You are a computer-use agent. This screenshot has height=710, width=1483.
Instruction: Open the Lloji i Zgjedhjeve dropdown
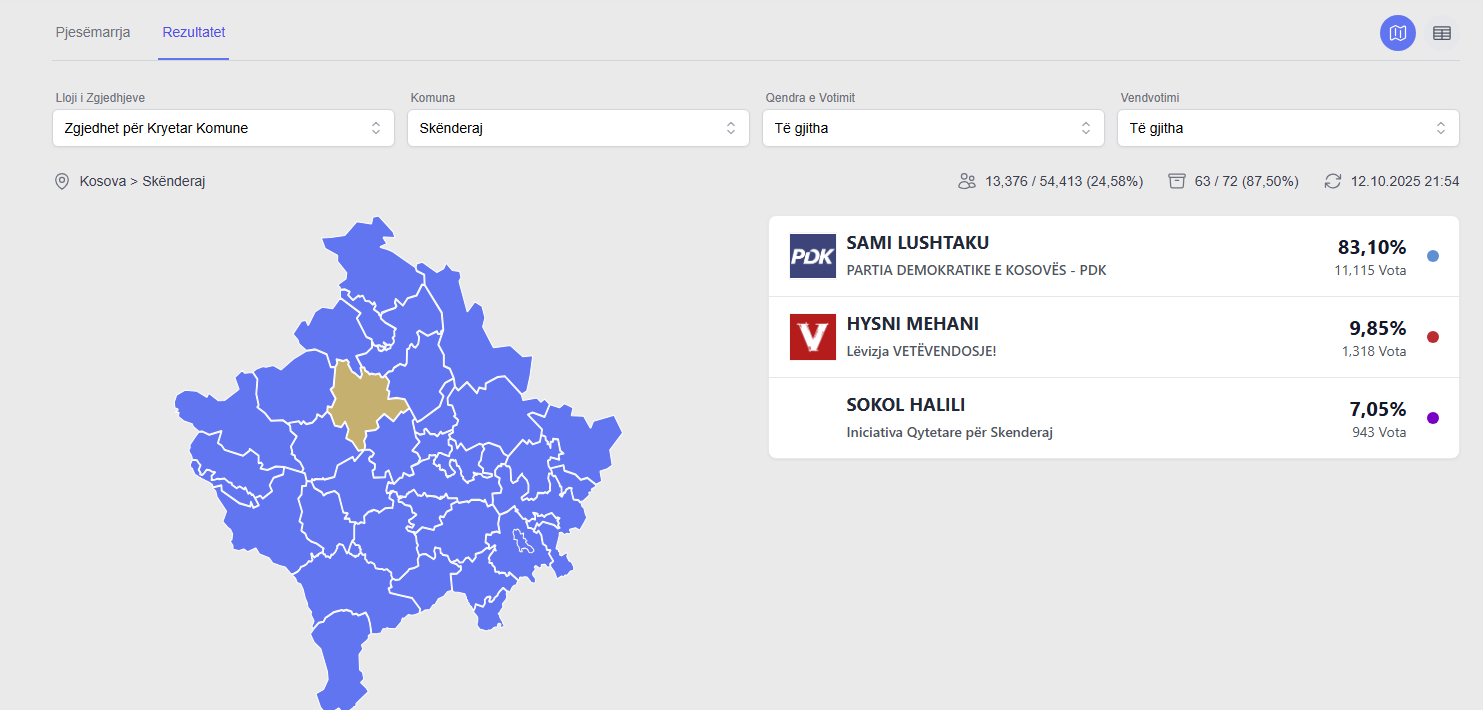(223, 128)
